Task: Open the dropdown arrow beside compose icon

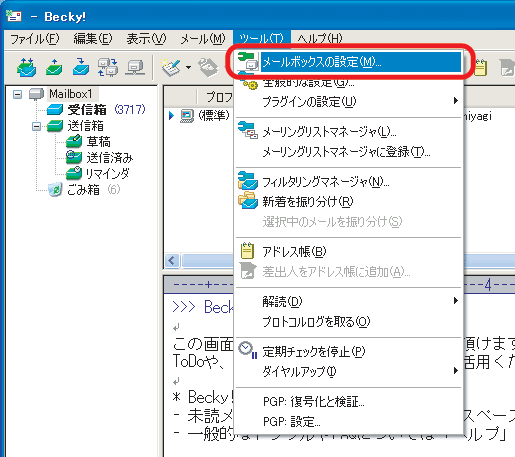Action: (x=188, y=68)
